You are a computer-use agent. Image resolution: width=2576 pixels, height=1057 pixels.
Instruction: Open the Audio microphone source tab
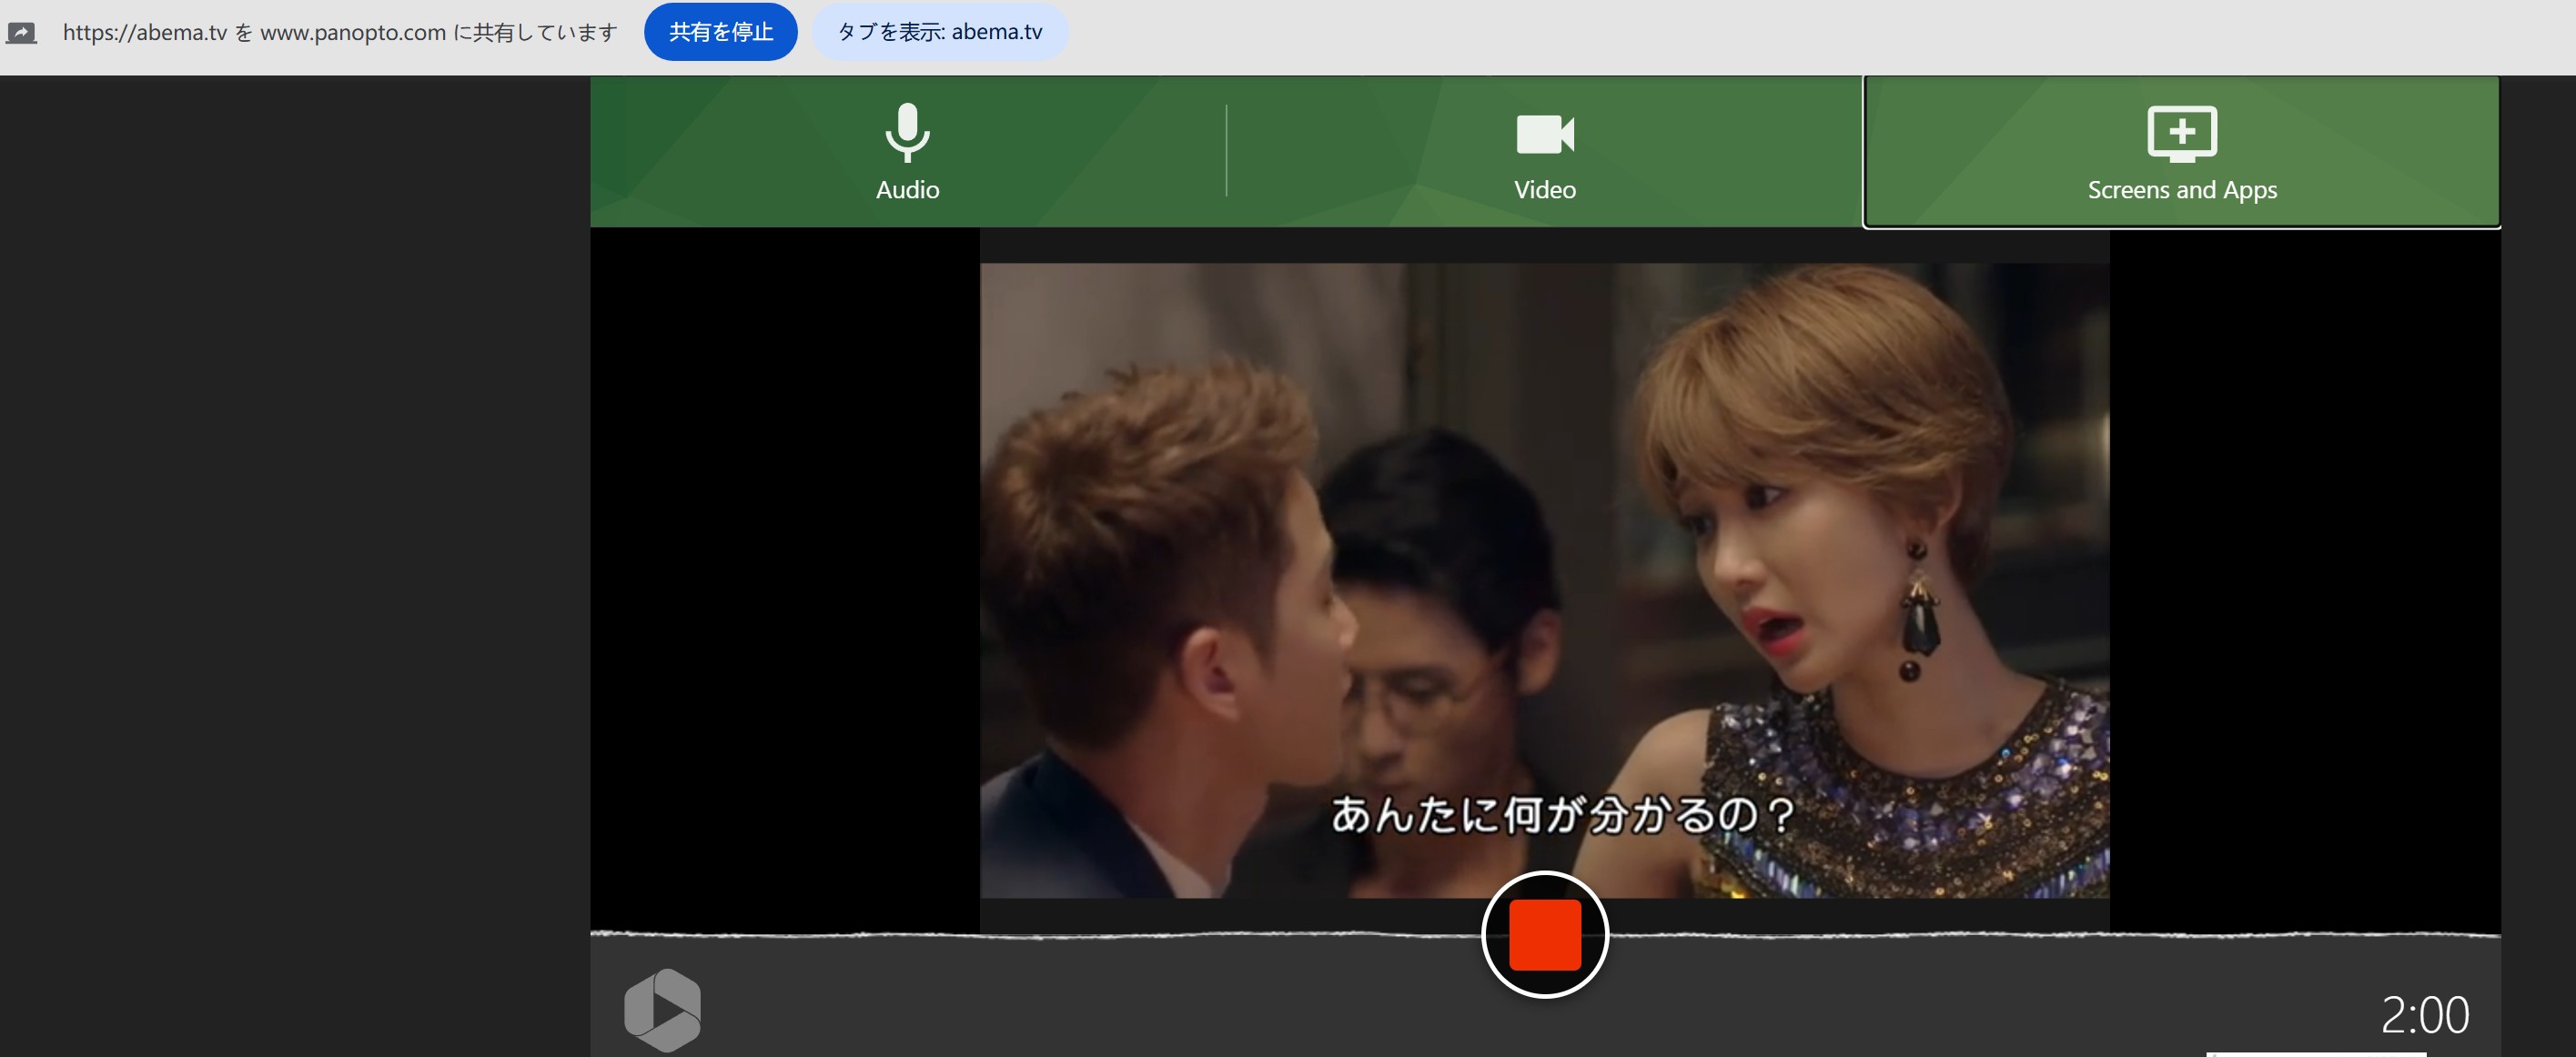click(x=907, y=152)
